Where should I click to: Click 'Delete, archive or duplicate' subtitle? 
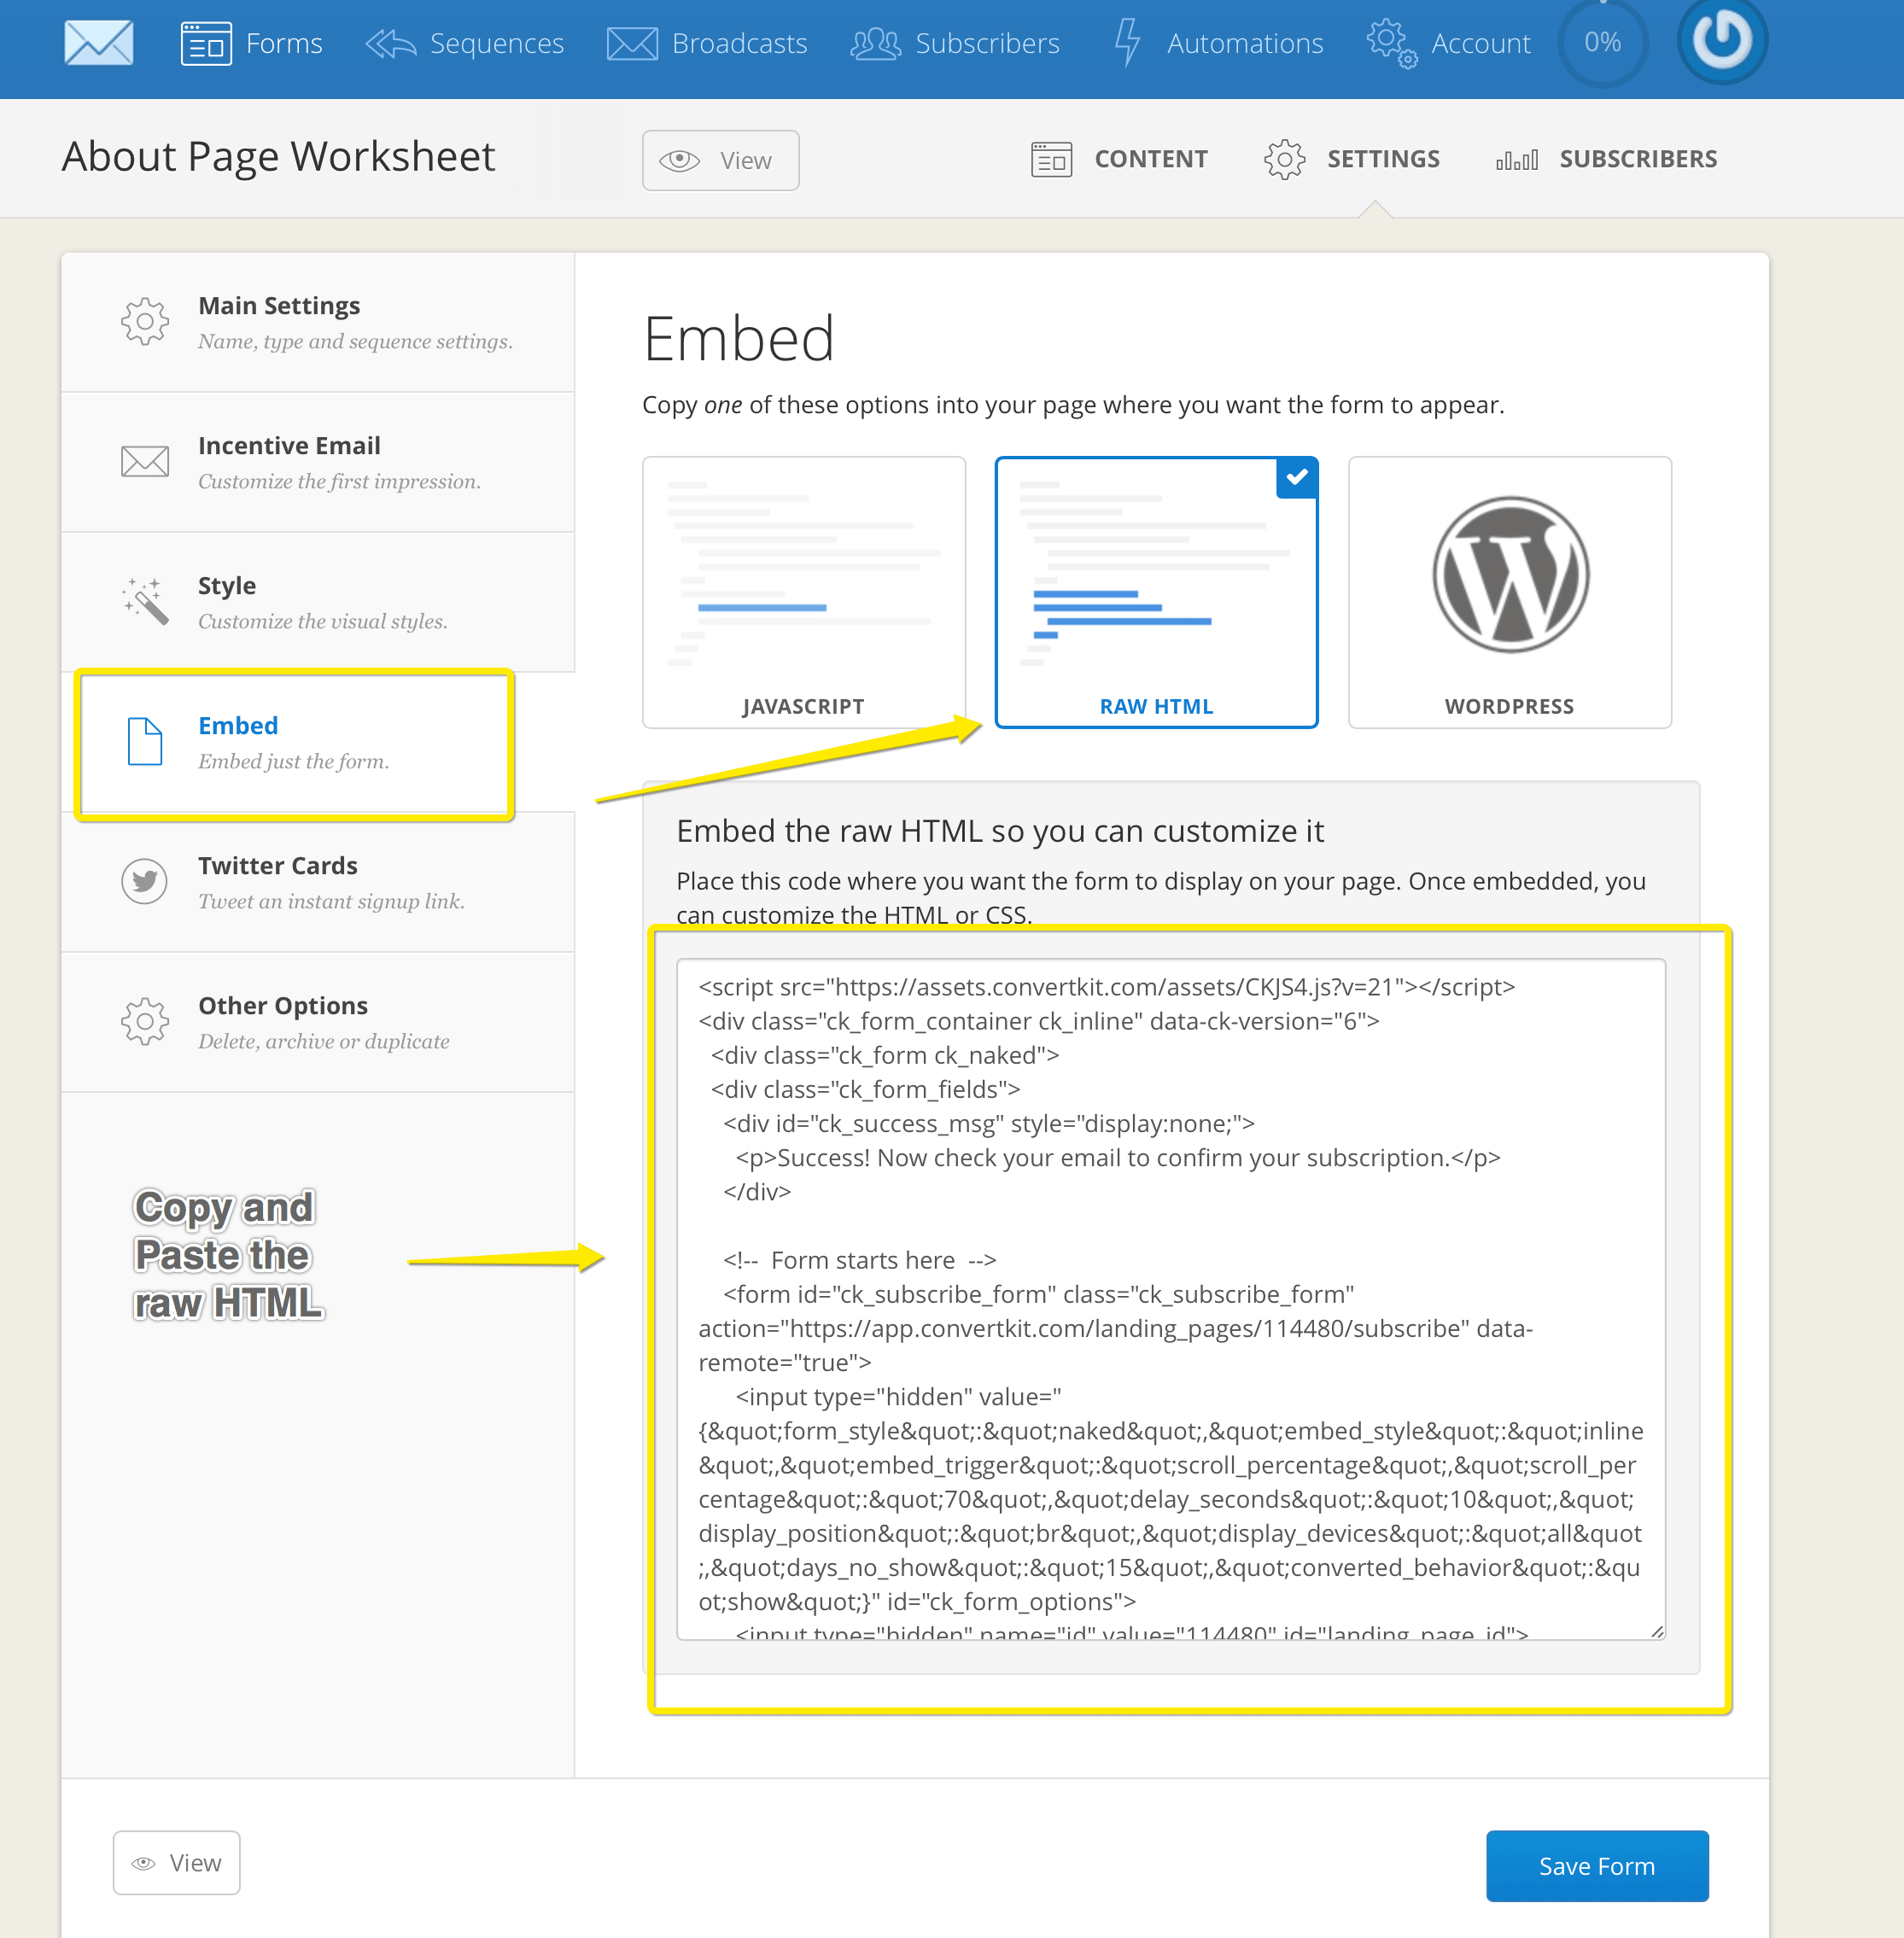pyautogui.click(x=324, y=1041)
